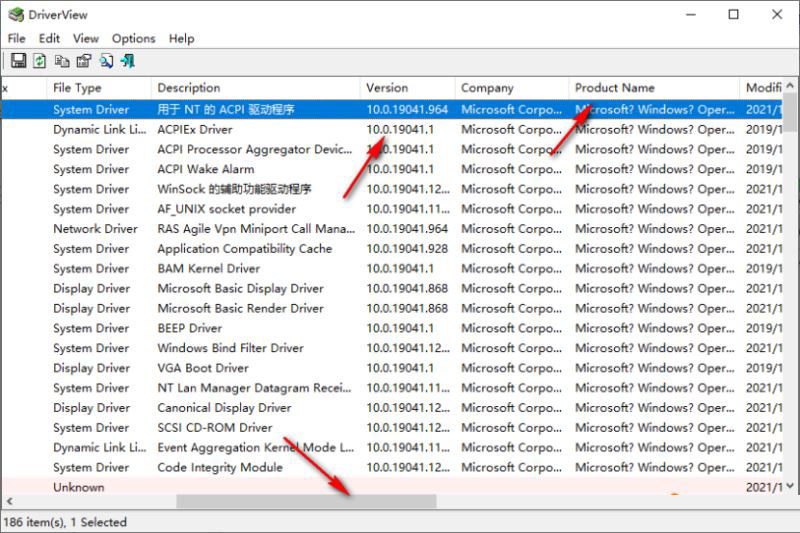Viewport: 800px width, 533px height.
Task: Open the Options menu
Action: point(134,39)
